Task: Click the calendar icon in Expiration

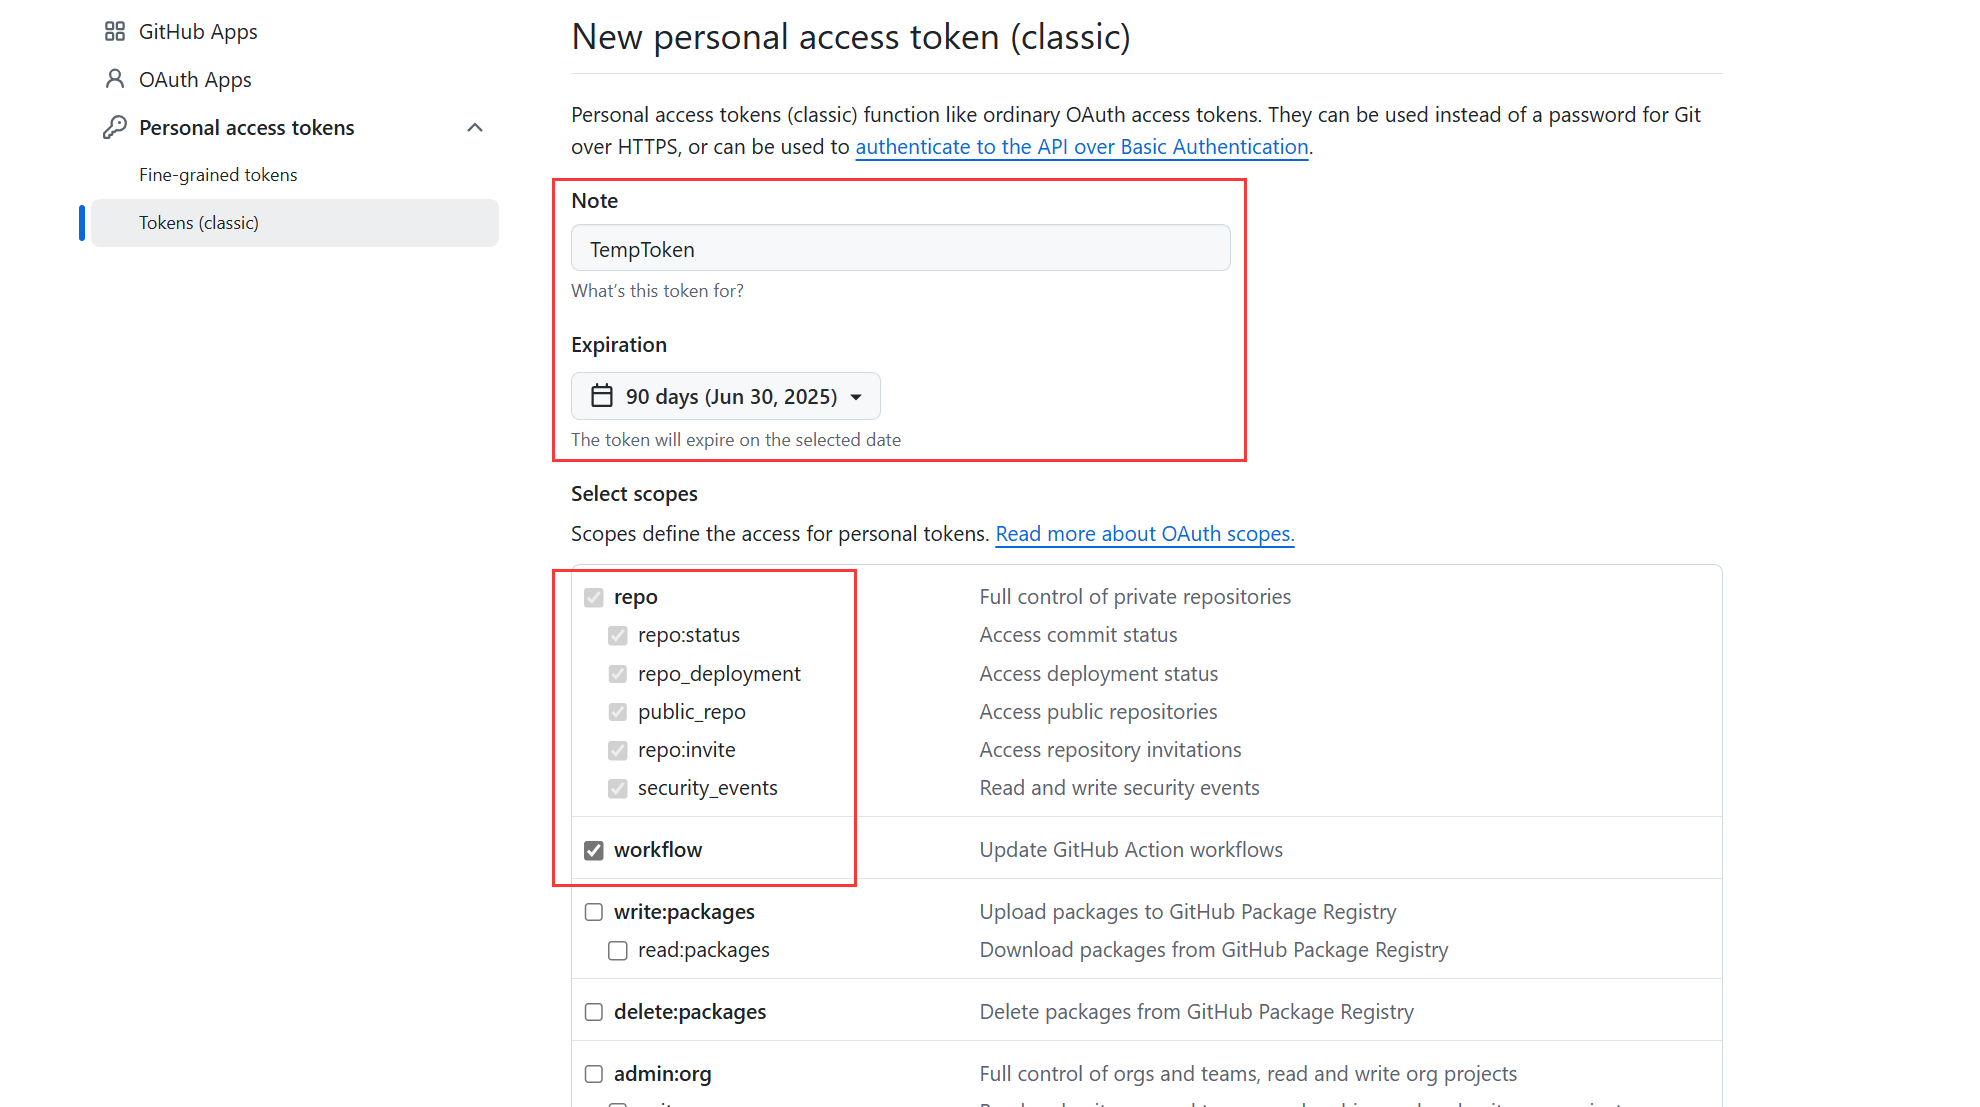Action: click(x=602, y=396)
